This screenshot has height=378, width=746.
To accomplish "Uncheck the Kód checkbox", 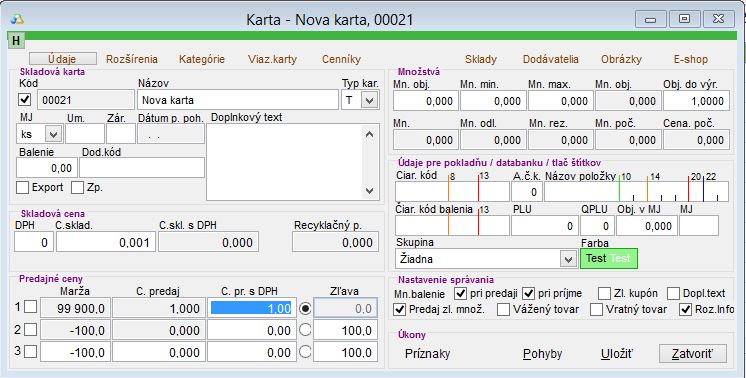I will click(x=25, y=100).
